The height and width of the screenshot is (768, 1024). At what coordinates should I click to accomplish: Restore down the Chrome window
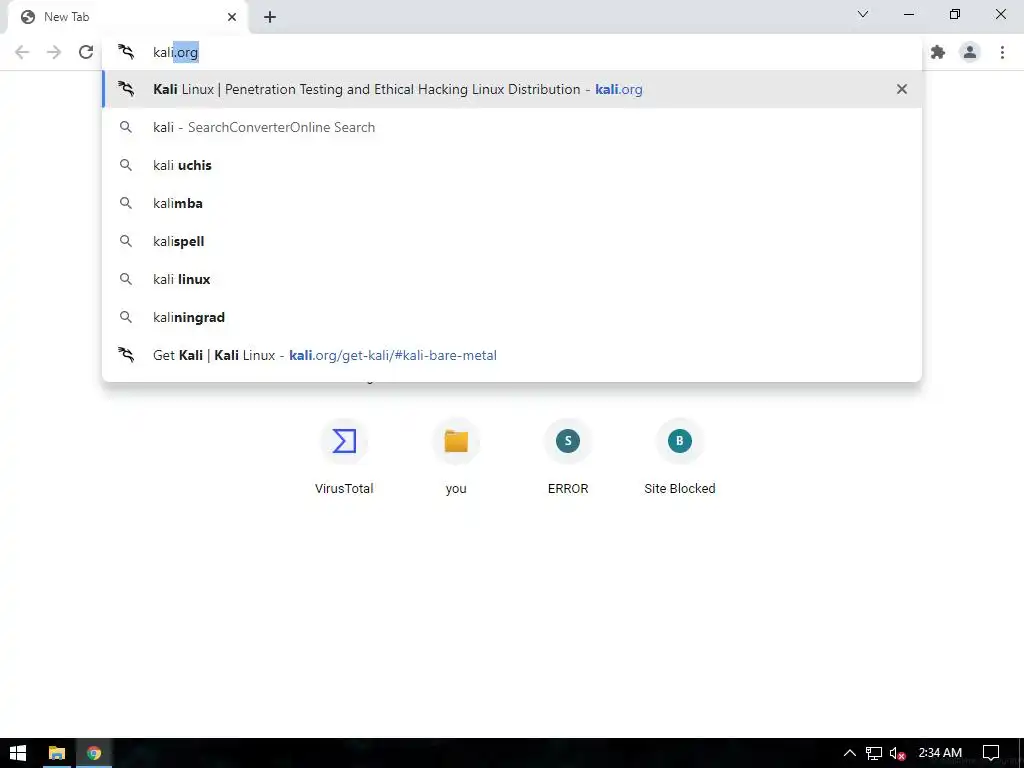point(955,14)
